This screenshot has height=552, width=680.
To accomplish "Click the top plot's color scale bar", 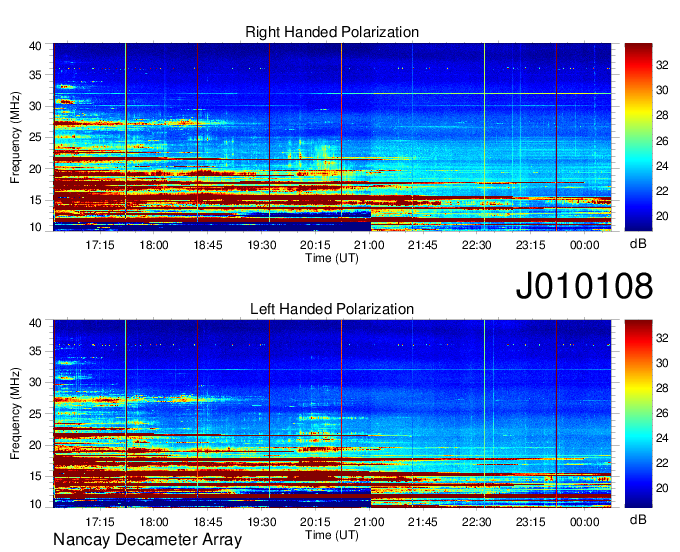I will [638, 137].
